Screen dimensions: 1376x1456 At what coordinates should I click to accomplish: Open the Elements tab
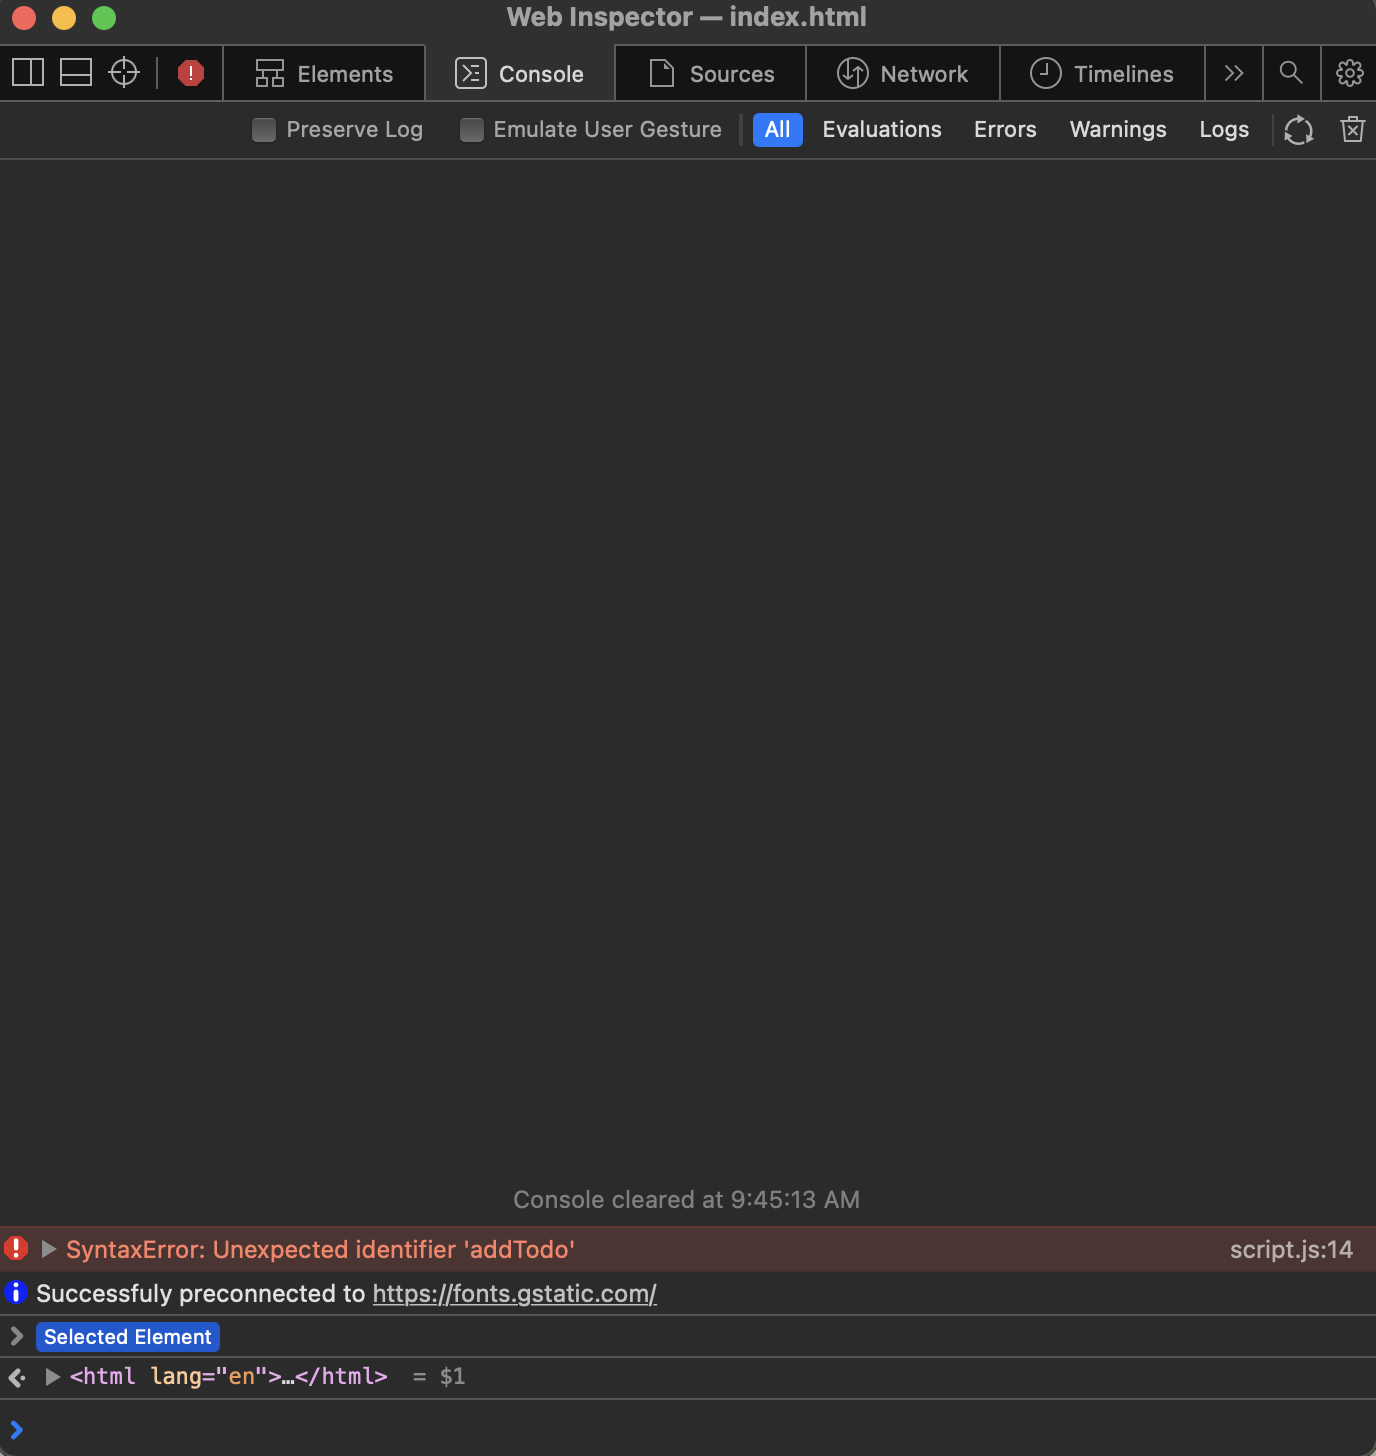coord(325,74)
